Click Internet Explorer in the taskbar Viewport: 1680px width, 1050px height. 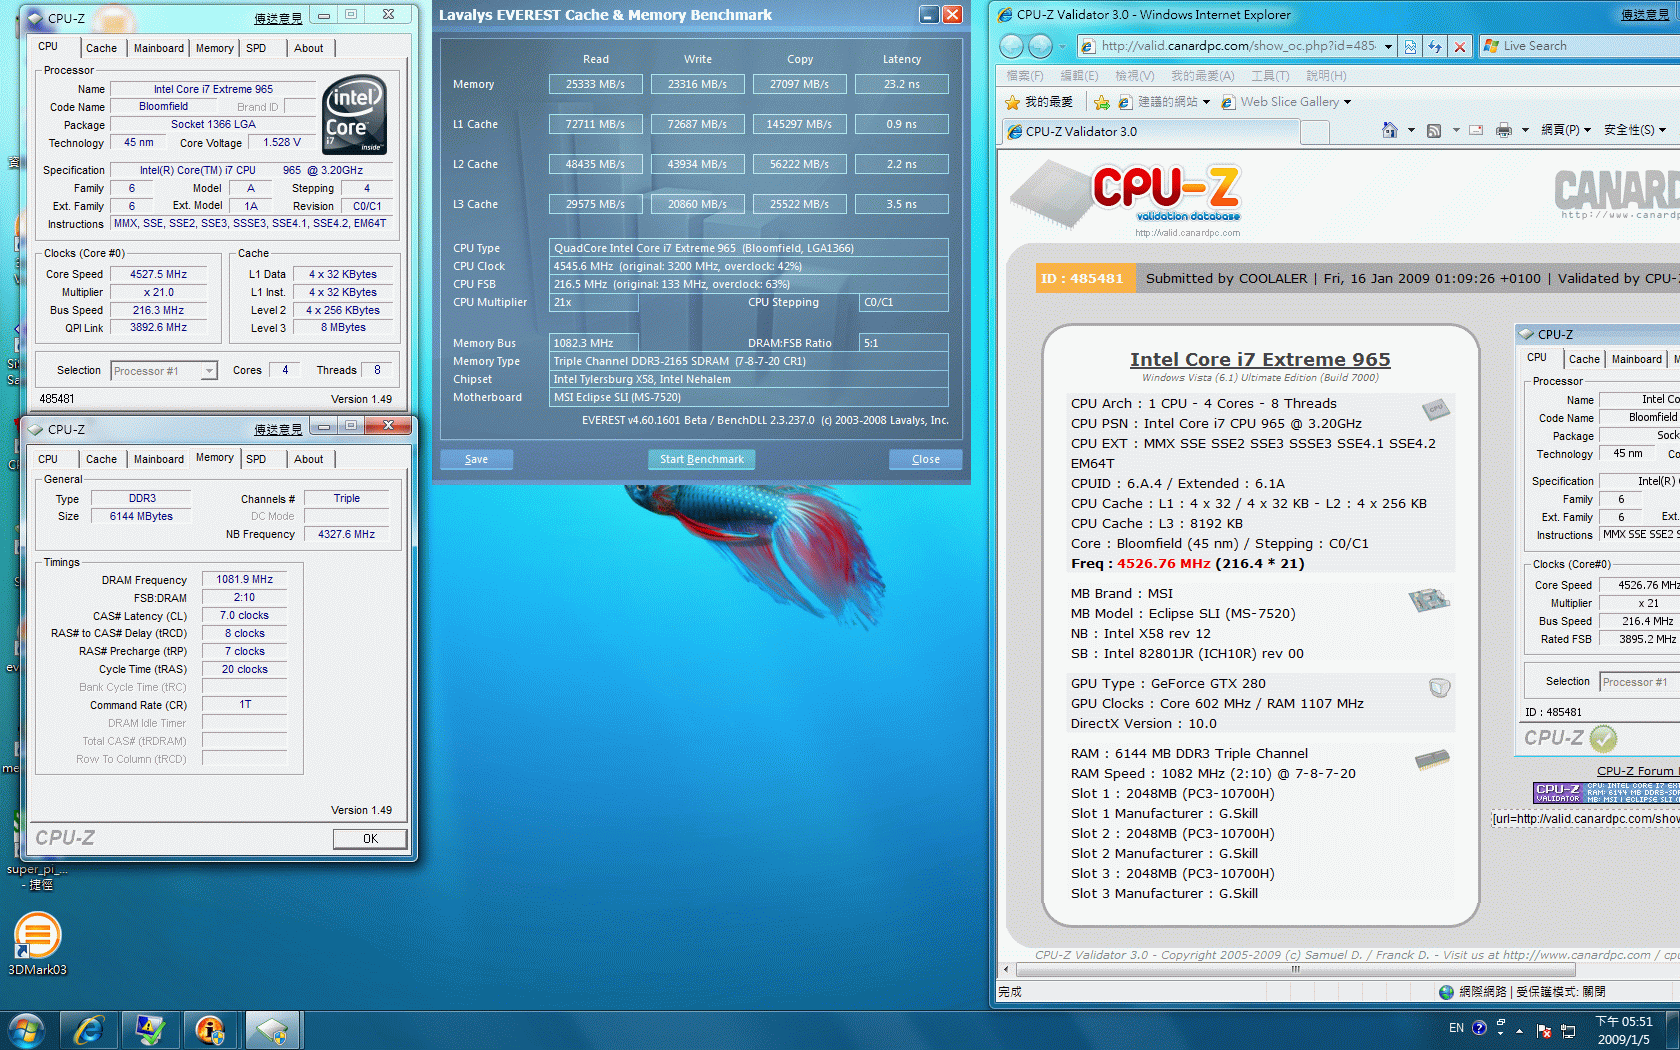point(89,1029)
